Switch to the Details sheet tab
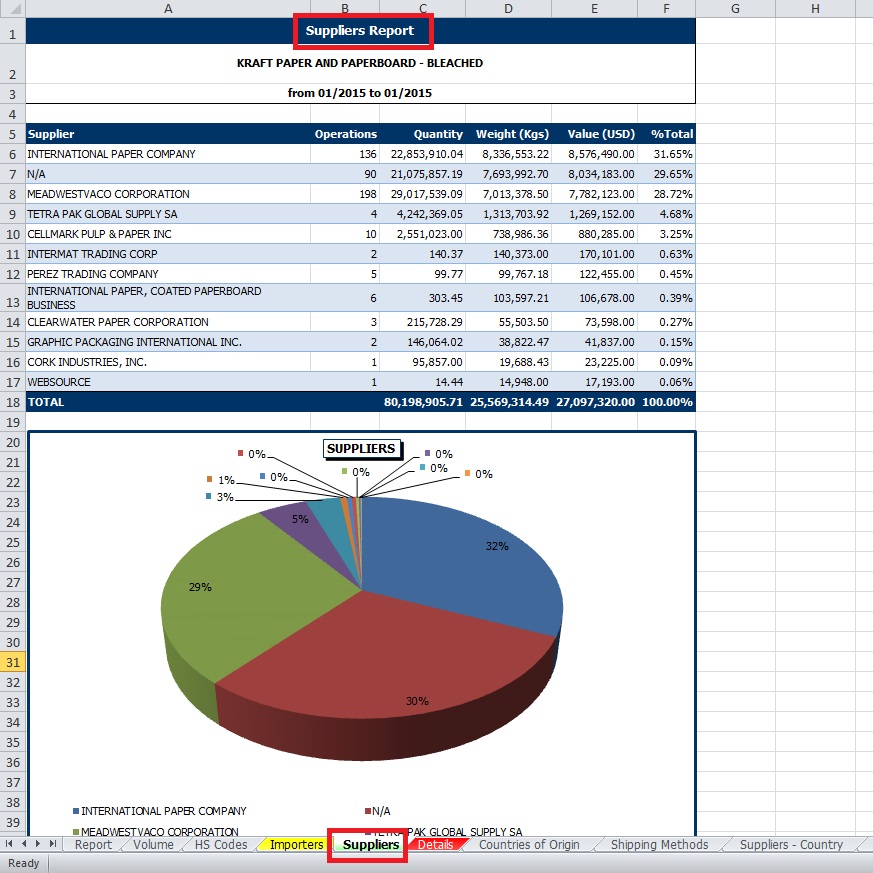 (x=435, y=845)
